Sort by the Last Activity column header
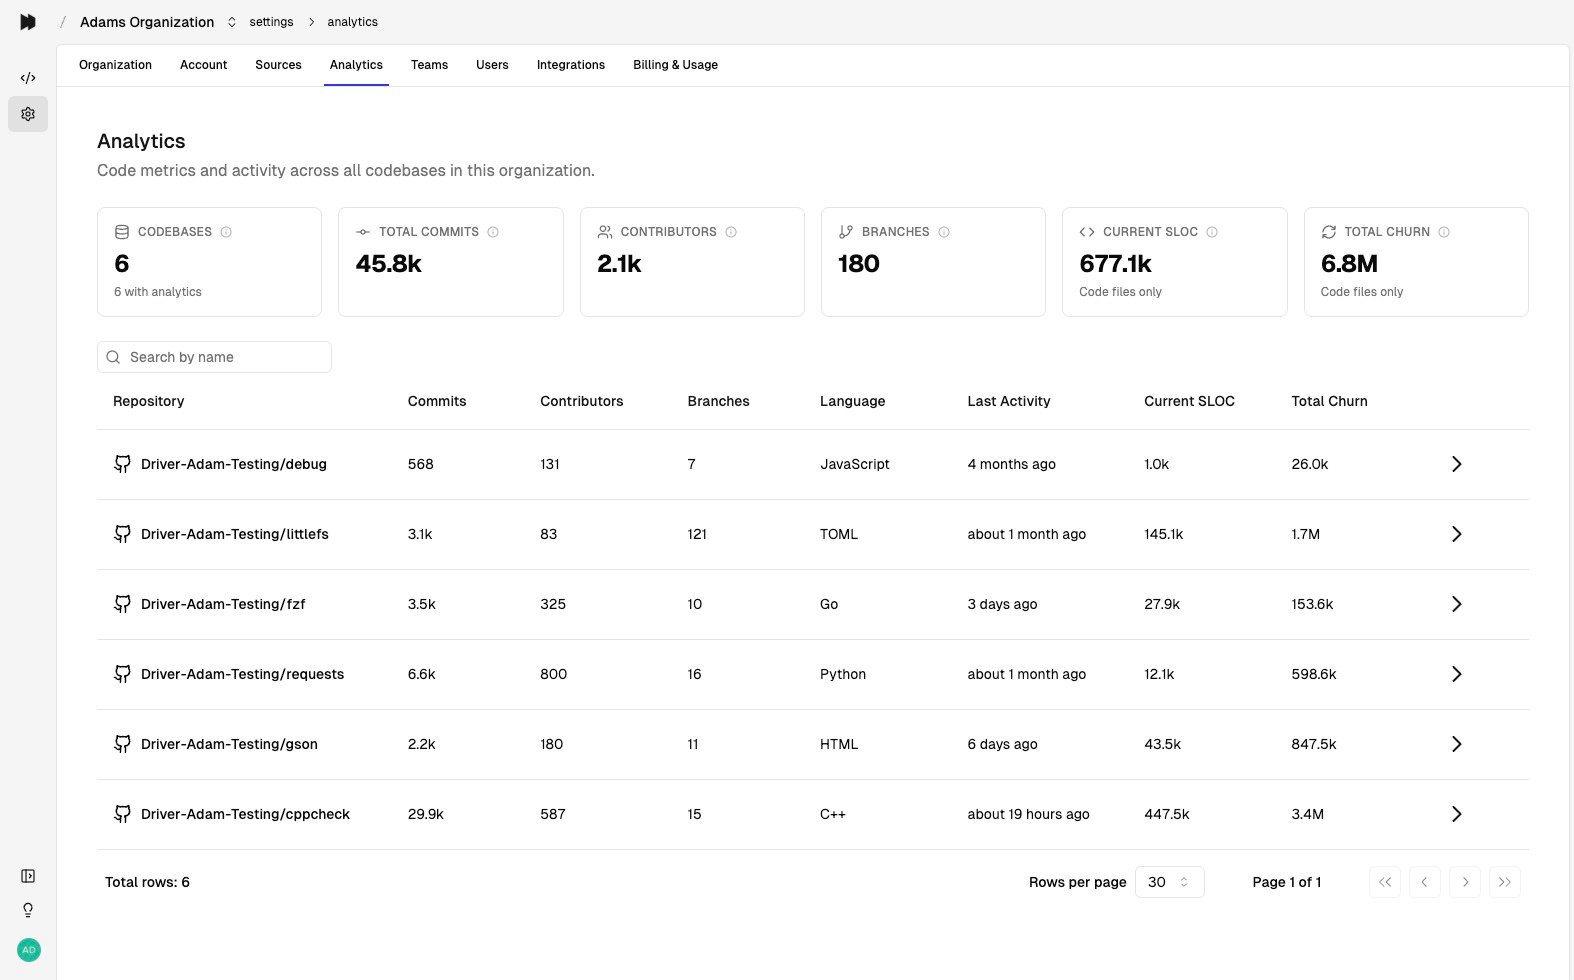This screenshot has width=1574, height=980. click(1009, 401)
